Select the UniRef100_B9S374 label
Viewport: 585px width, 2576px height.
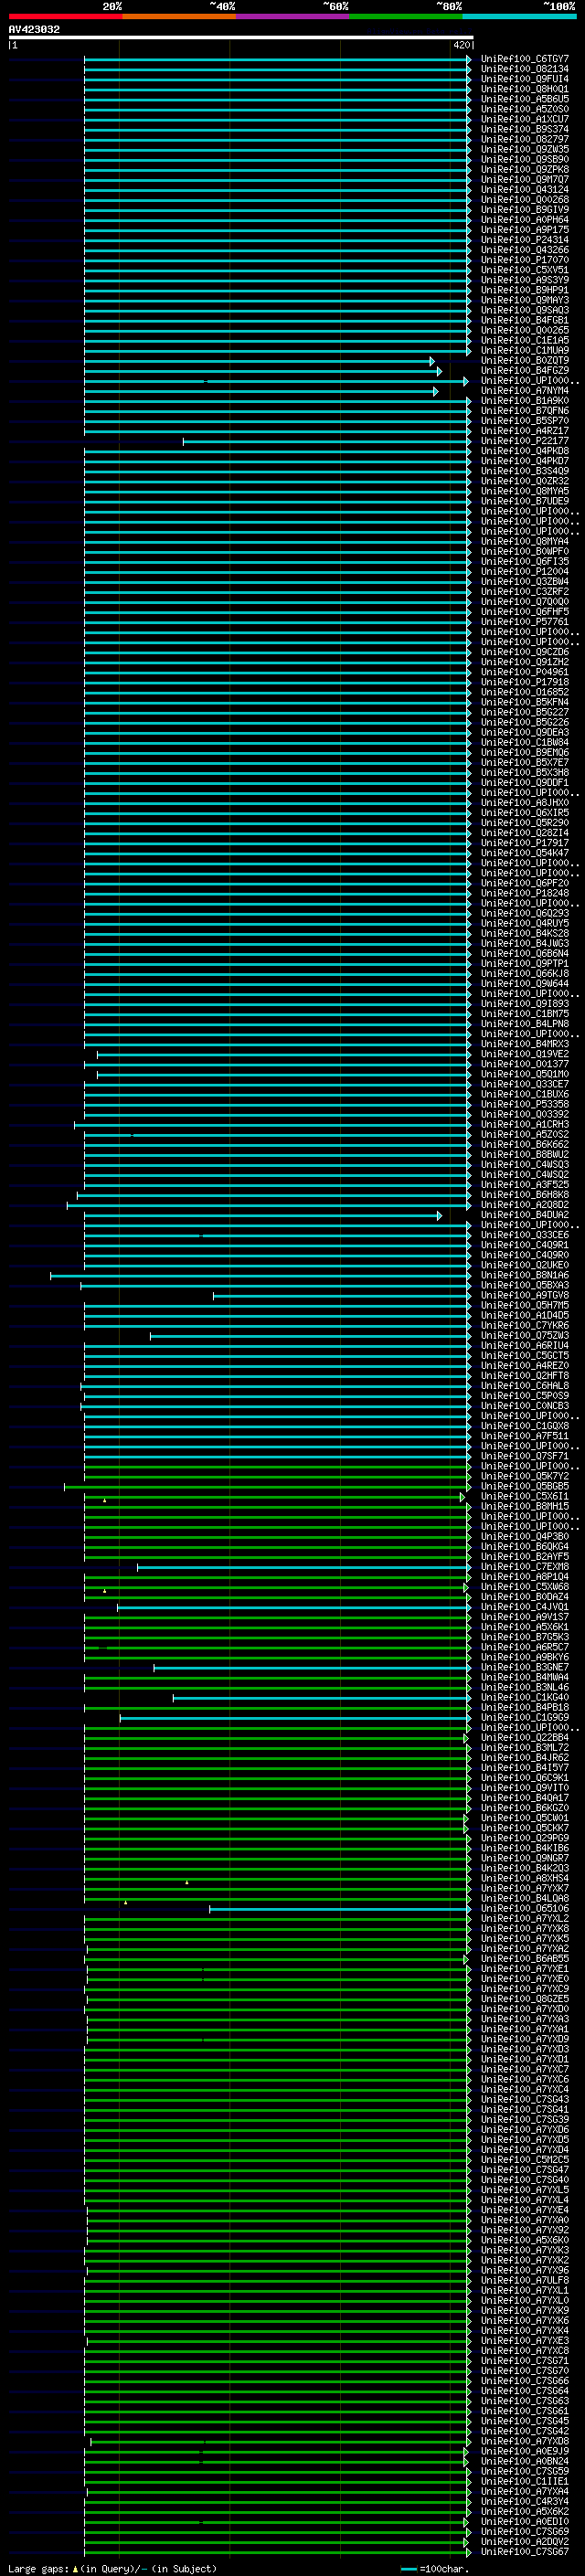pyautogui.click(x=524, y=129)
